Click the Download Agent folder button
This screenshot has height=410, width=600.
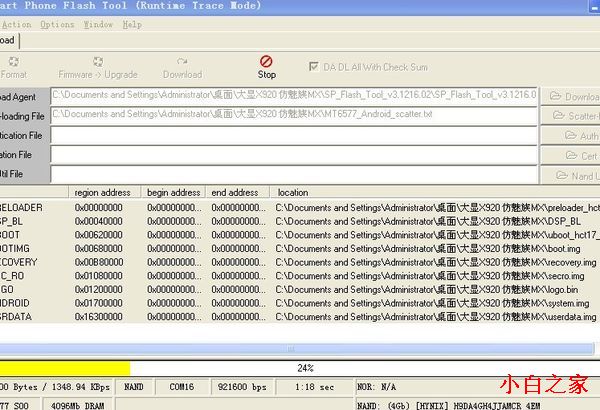click(x=570, y=96)
